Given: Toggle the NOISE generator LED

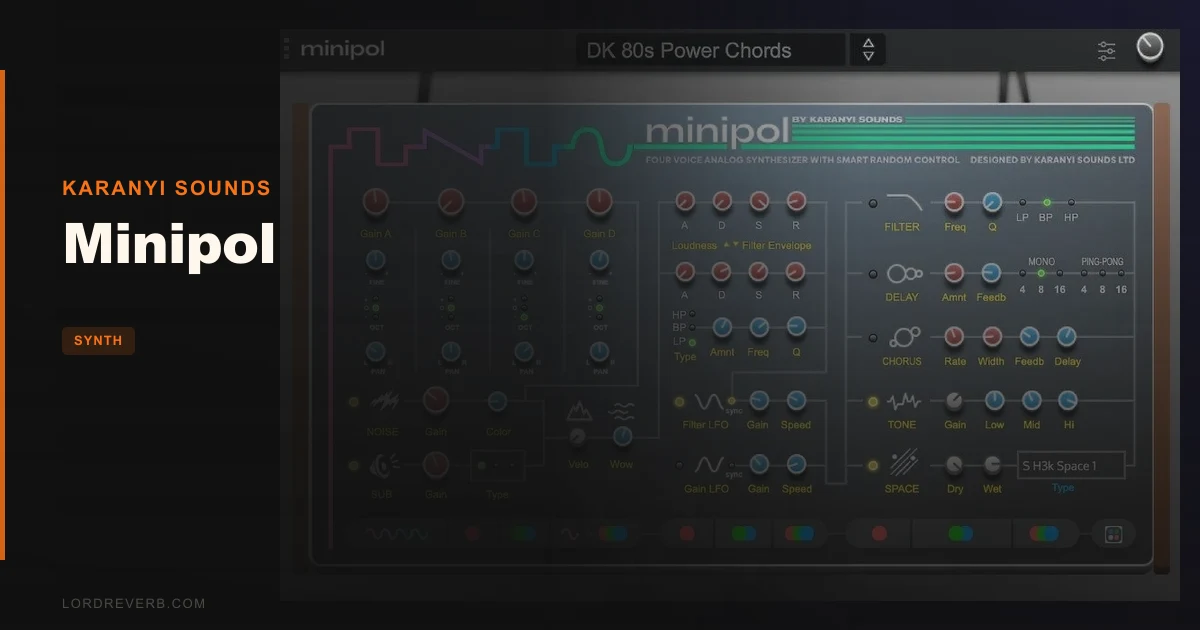Looking at the screenshot, I should pos(353,402).
